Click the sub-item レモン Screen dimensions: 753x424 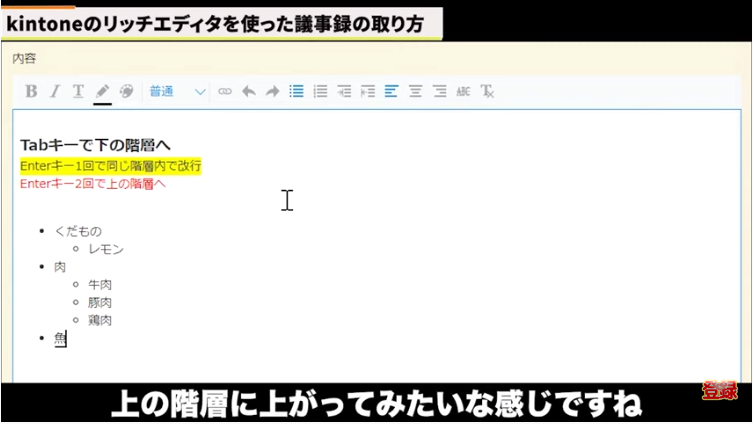[106, 249]
